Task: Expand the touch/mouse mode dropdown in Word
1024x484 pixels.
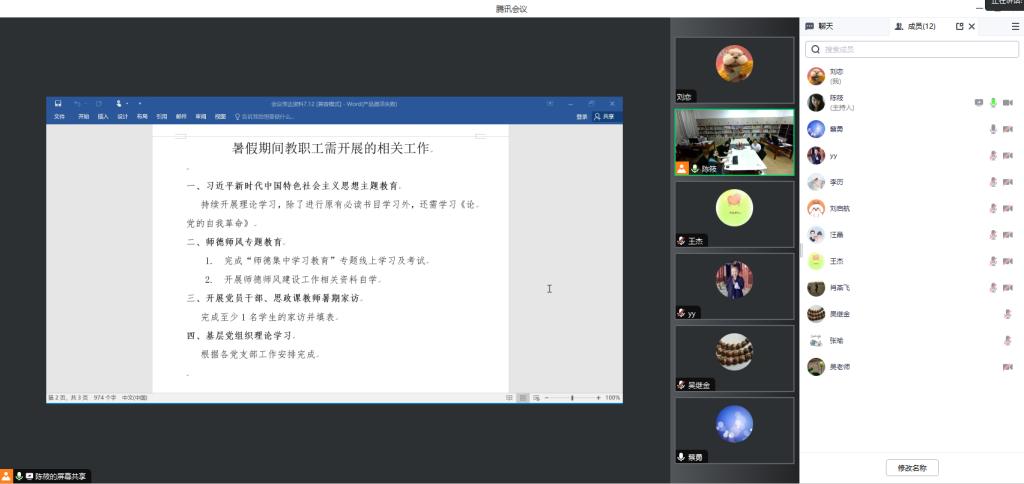Action: click(x=127, y=103)
